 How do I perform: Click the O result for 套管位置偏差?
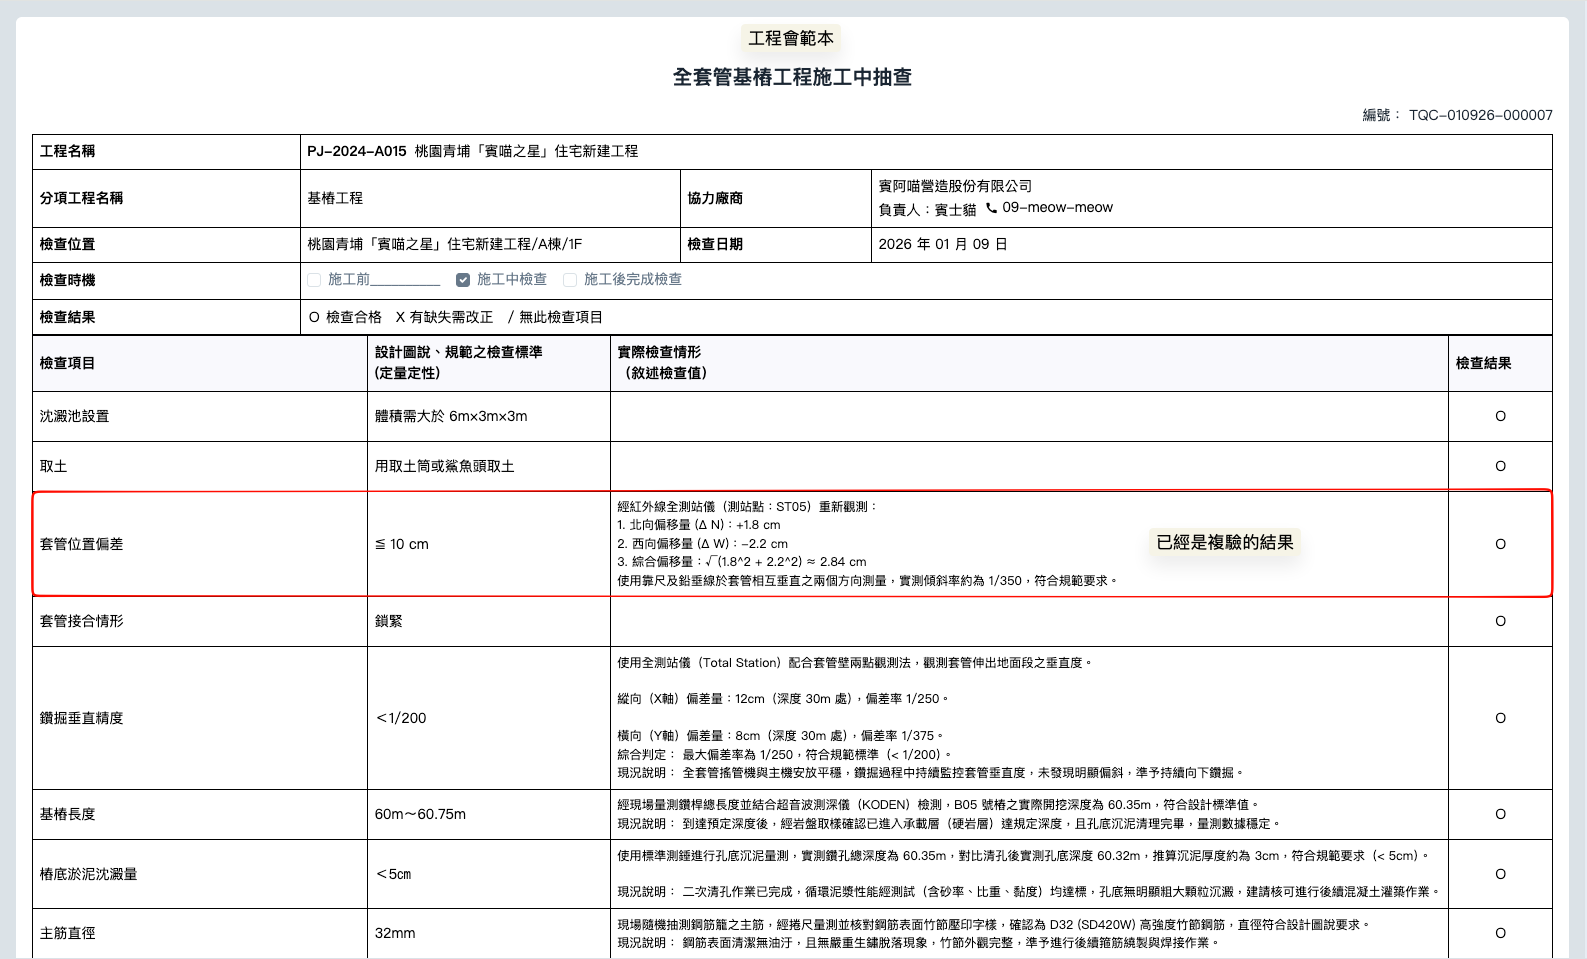coord(1500,544)
